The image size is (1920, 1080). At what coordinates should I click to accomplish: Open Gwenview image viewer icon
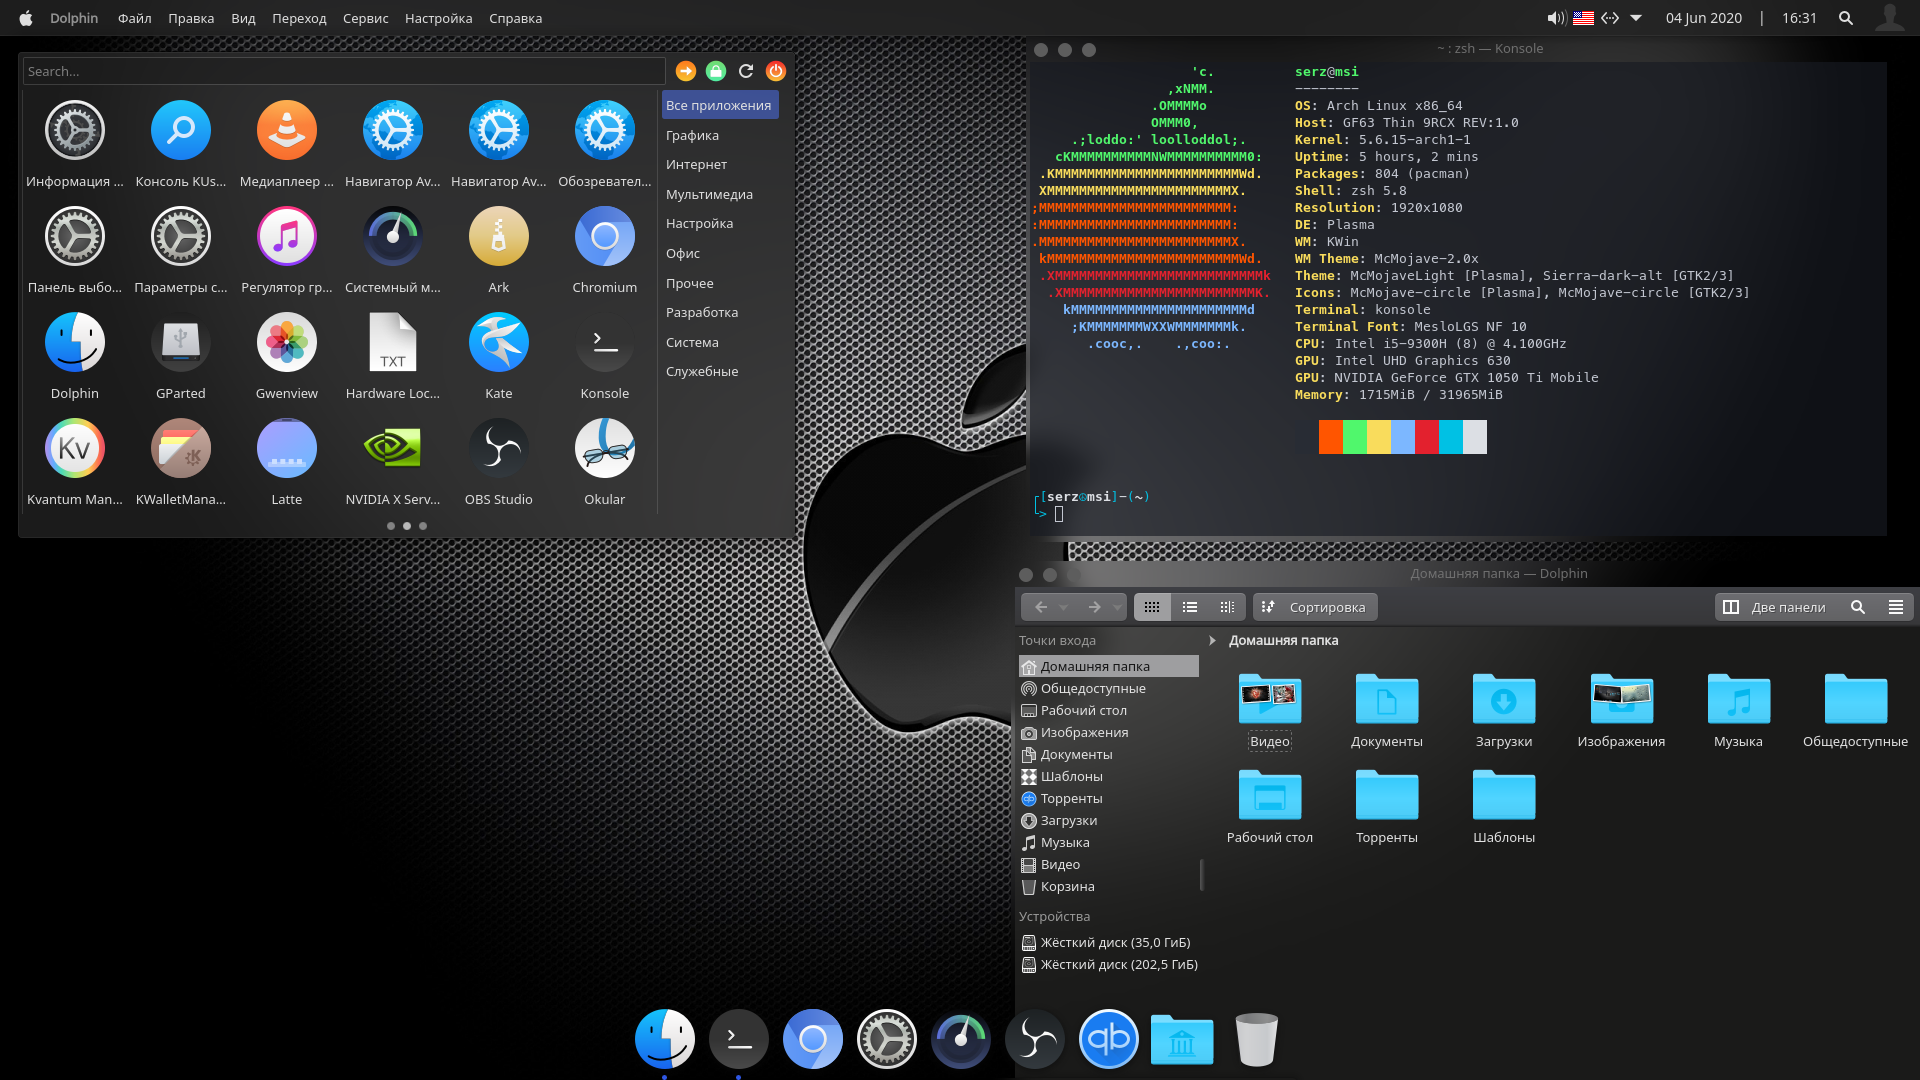[286, 341]
